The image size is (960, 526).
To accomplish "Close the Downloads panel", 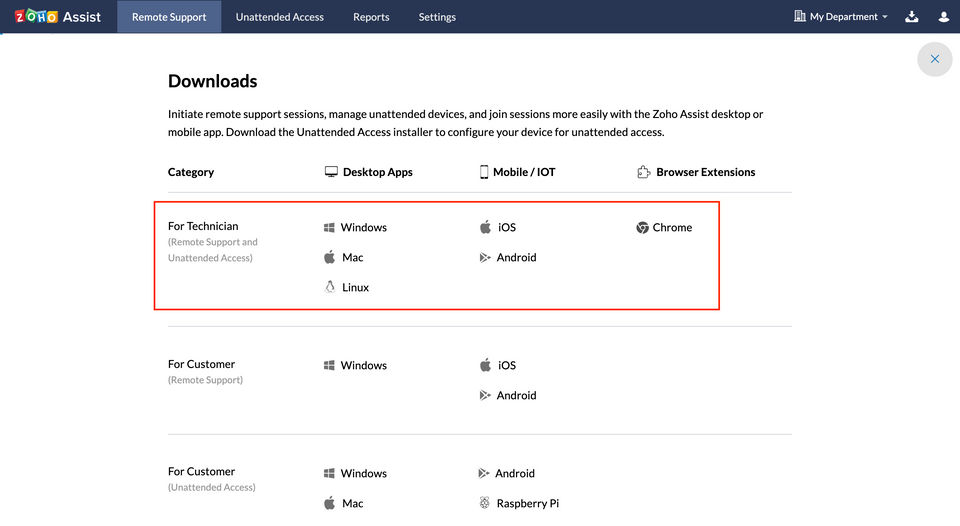I will (x=935, y=59).
